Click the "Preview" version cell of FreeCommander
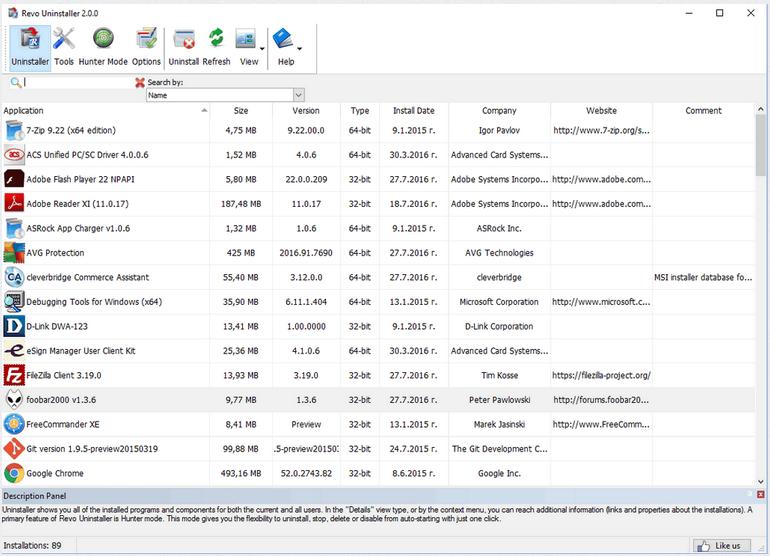This screenshot has width=770, height=556. click(x=306, y=424)
